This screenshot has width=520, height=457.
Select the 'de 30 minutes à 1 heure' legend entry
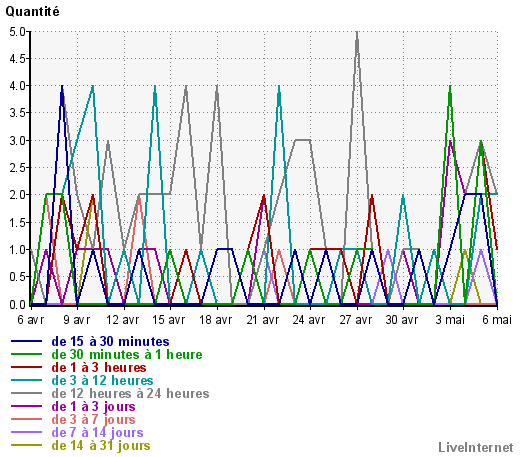point(127,354)
